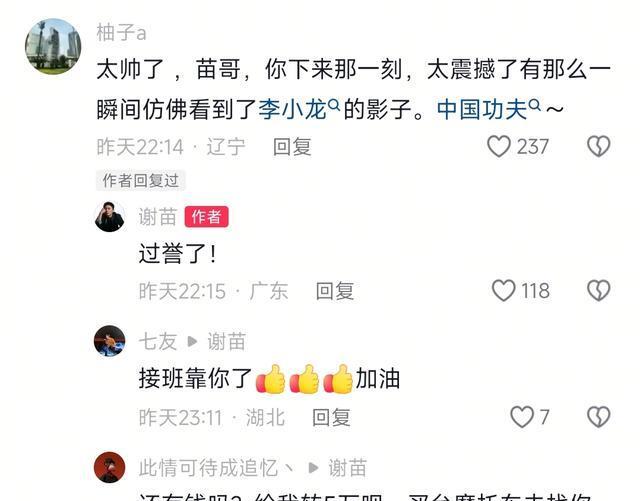Open 谢苗 name next to 作者 badge
The height and width of the screenshot is (501, 640).
(x=158, y=216)
